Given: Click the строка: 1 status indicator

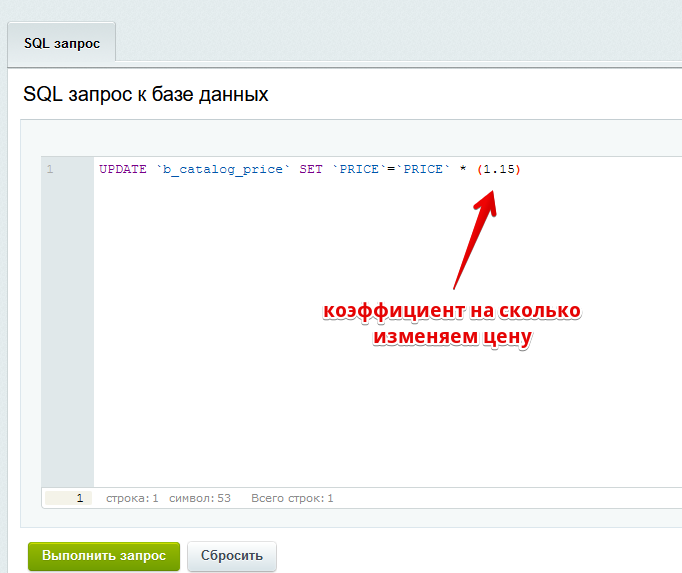Looking at the screenshot, I should pyautogui.click(x=132, y=498).
